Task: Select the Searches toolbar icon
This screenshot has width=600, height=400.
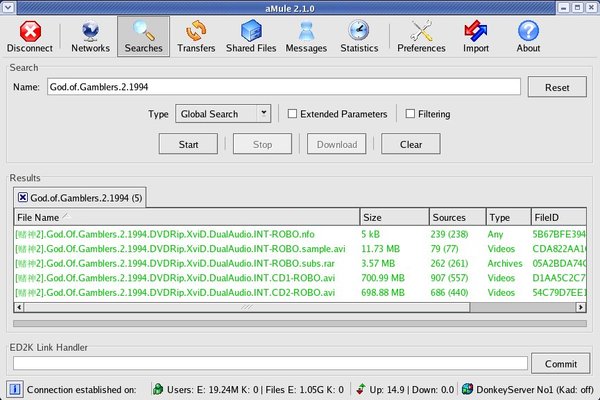Action: click(143, 37)
